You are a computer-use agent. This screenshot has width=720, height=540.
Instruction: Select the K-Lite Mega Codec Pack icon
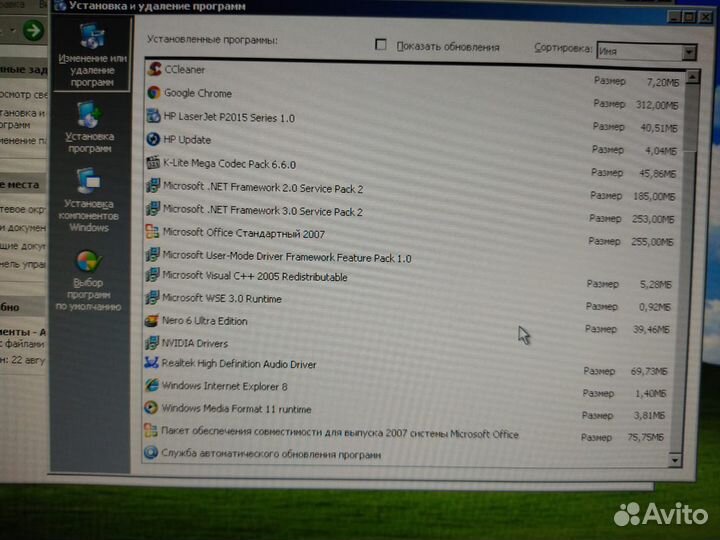(x=153, y=163)
